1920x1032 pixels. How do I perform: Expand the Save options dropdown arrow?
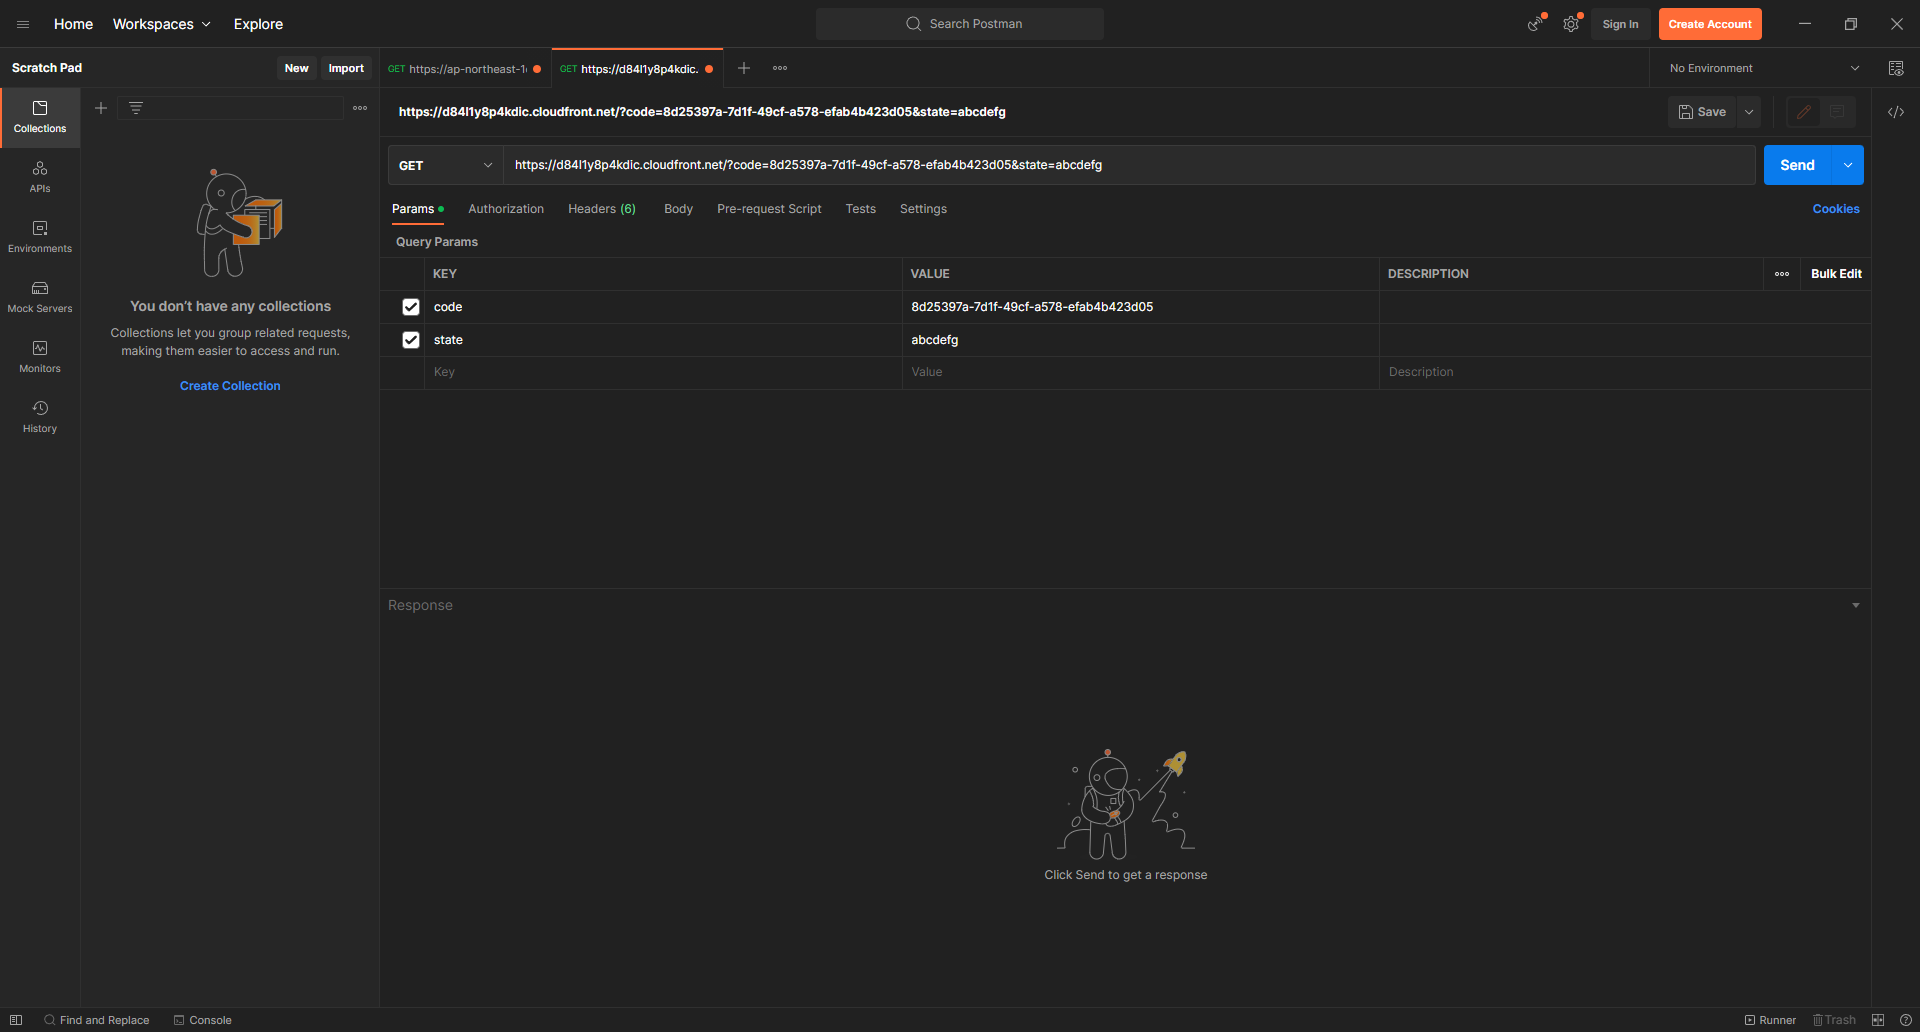click(x=1749, y=112)
